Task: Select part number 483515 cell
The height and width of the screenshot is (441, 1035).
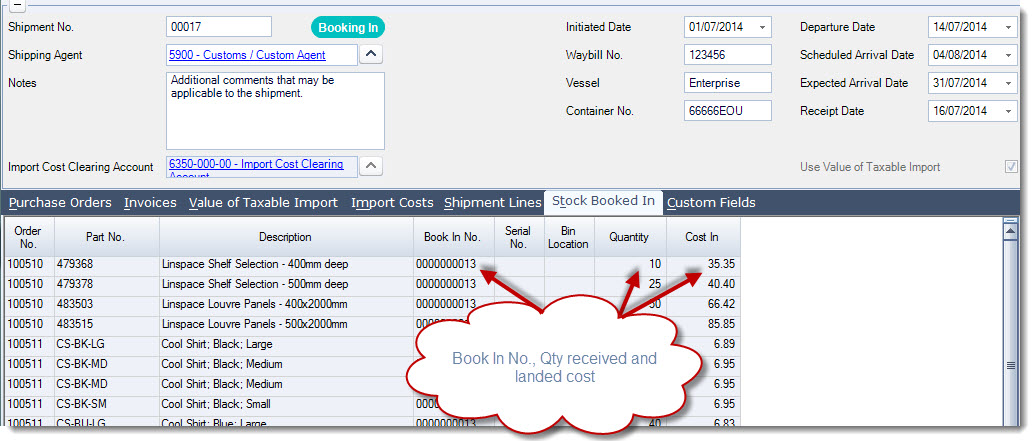Action: 106,324
